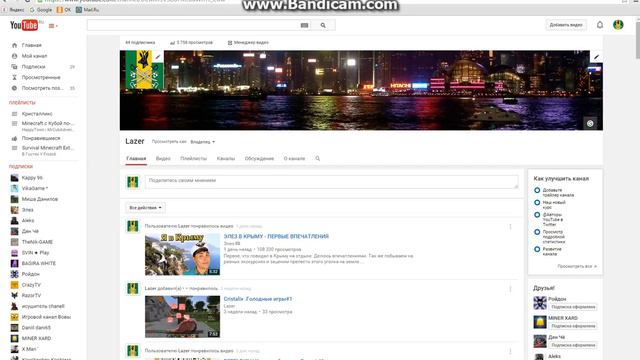
Task: Focus the YouTube search field
Action: tap(193, 25)
